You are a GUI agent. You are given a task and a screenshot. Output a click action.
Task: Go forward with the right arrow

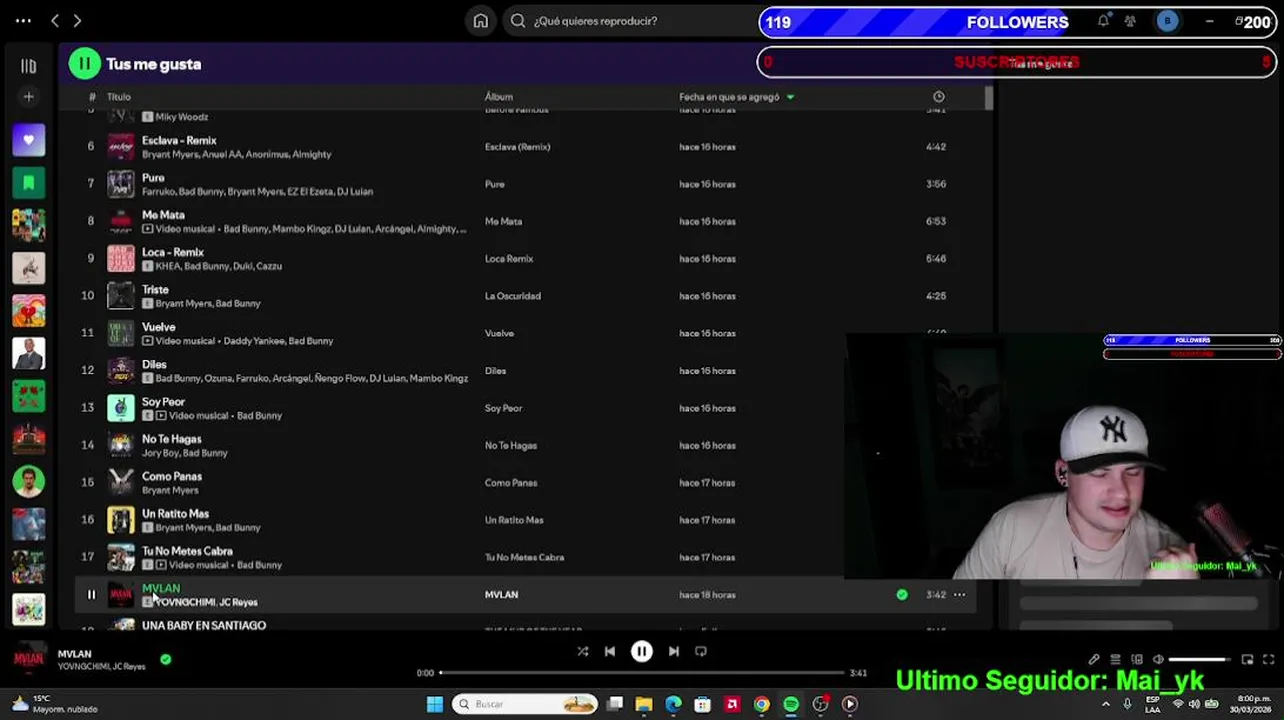pyautogui.click(x=77, y=20)
